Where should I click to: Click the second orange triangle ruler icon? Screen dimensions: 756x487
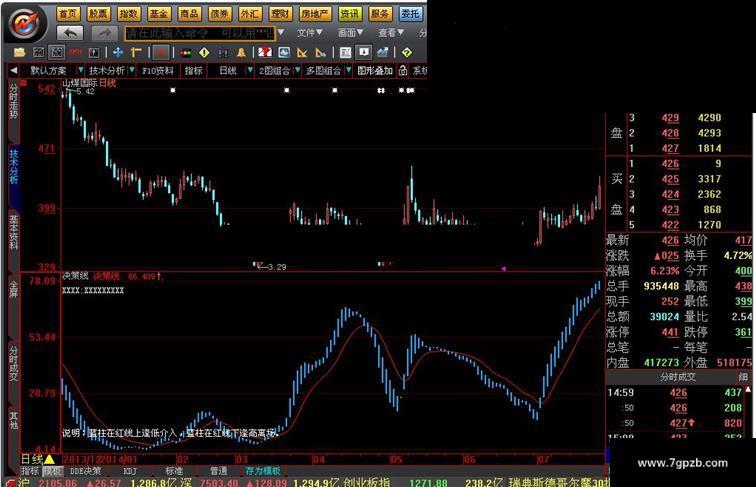tap(320, 52)
